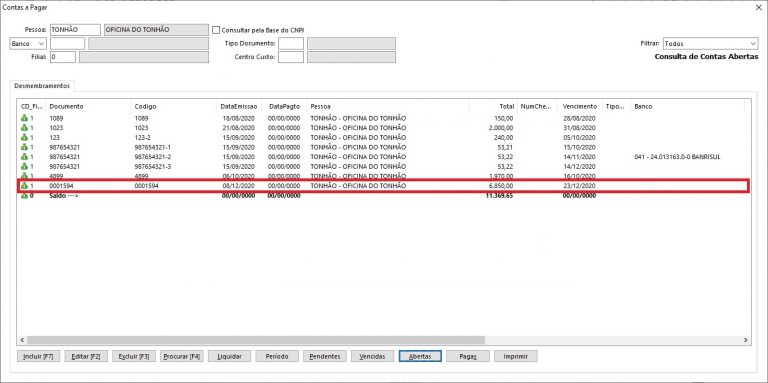
Task: Sort by the Vencimento column header
Action: click(x=579, y=106)
